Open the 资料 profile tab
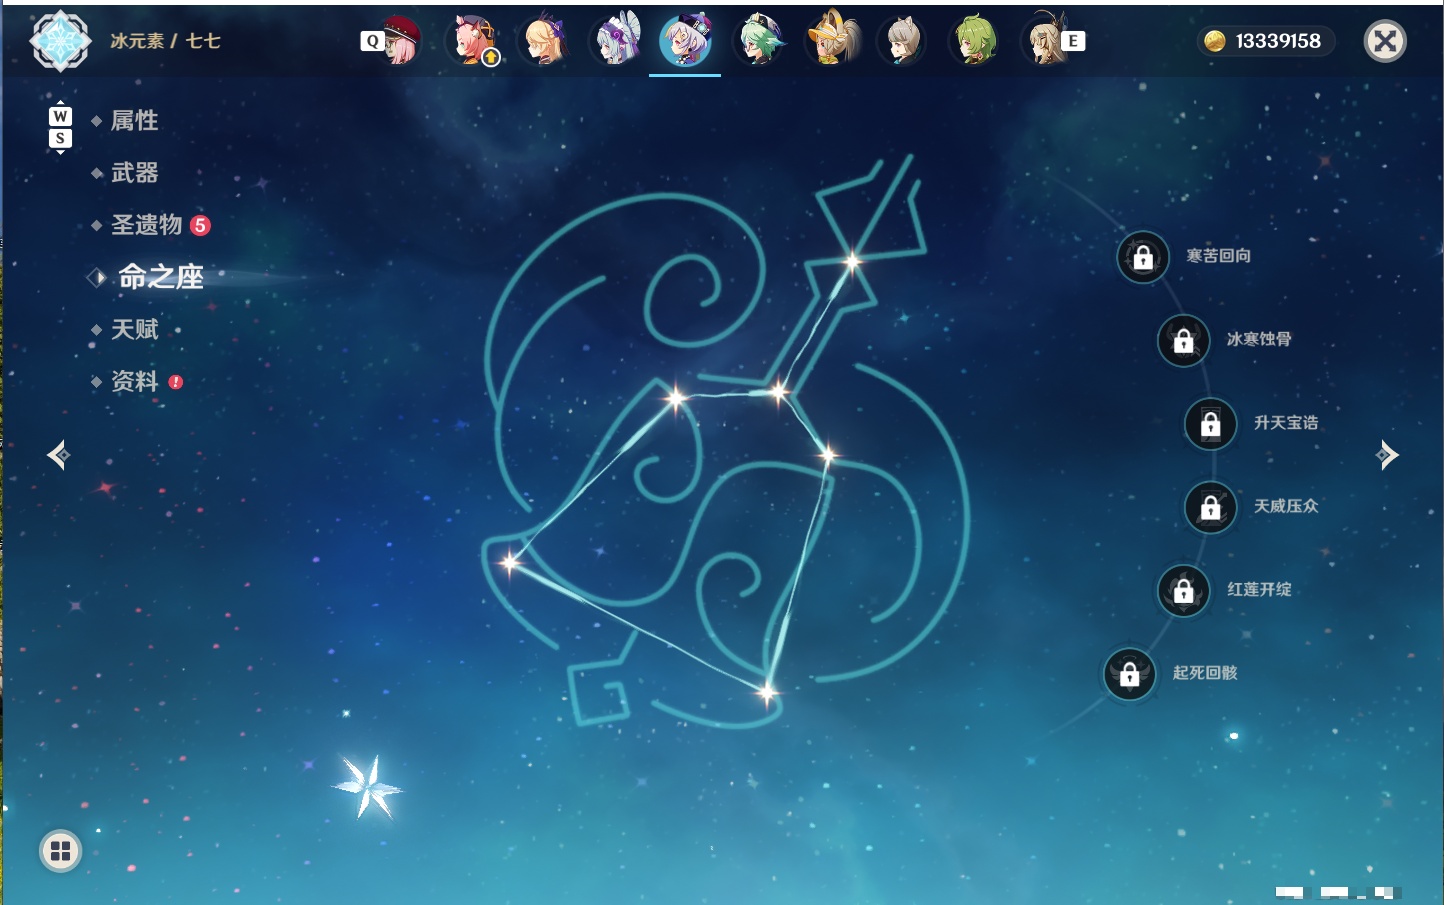 (134, 381)
